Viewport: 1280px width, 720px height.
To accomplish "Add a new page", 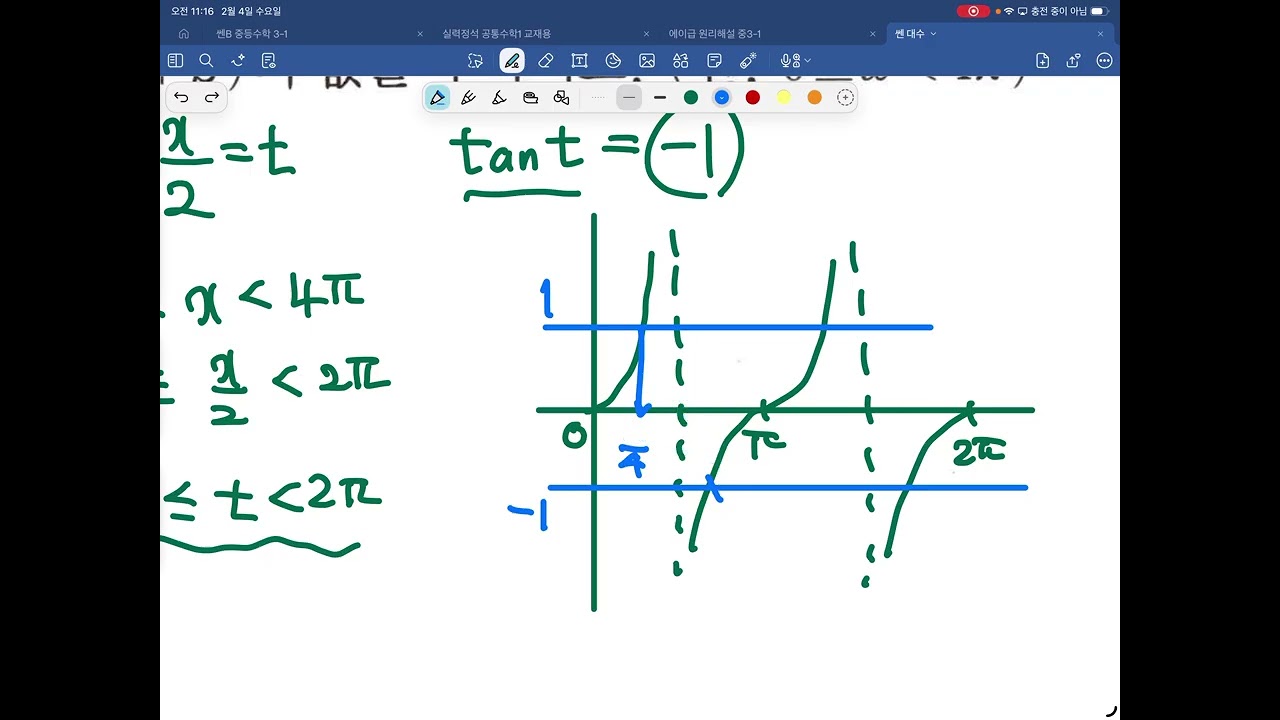I will point(1043,60).
